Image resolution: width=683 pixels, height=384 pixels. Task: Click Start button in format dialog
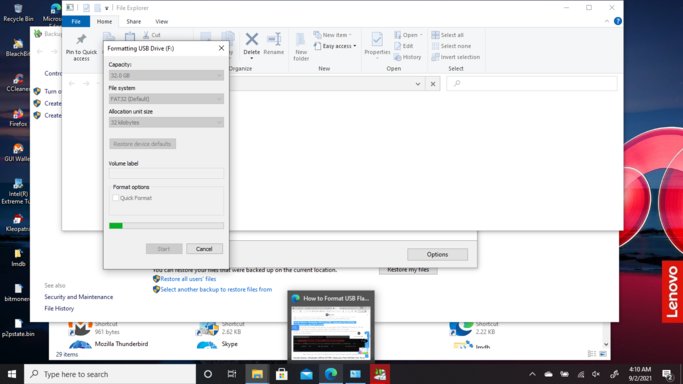click(164, 249)
